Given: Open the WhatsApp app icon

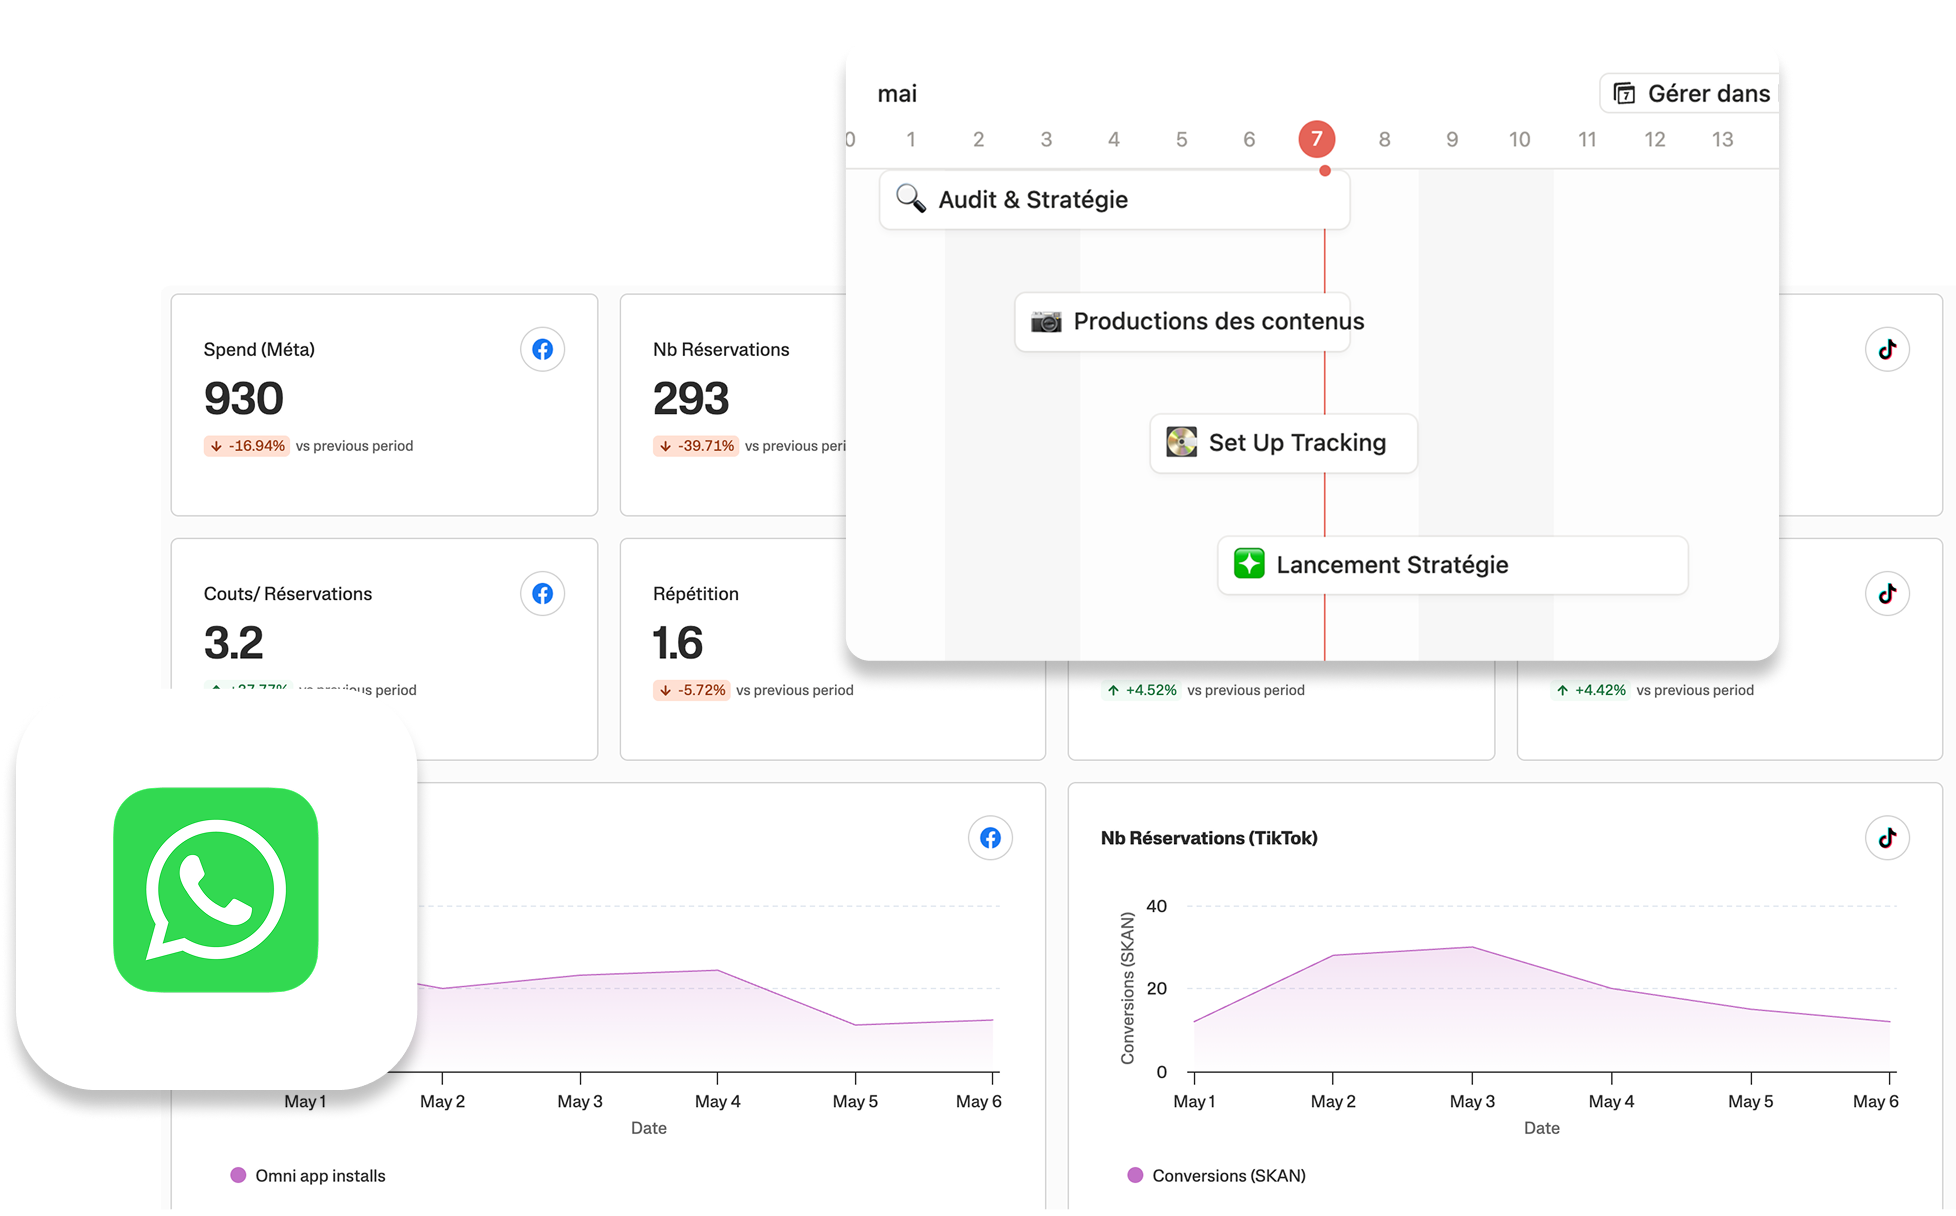Looking at the screenshot, I should (216, 890).
